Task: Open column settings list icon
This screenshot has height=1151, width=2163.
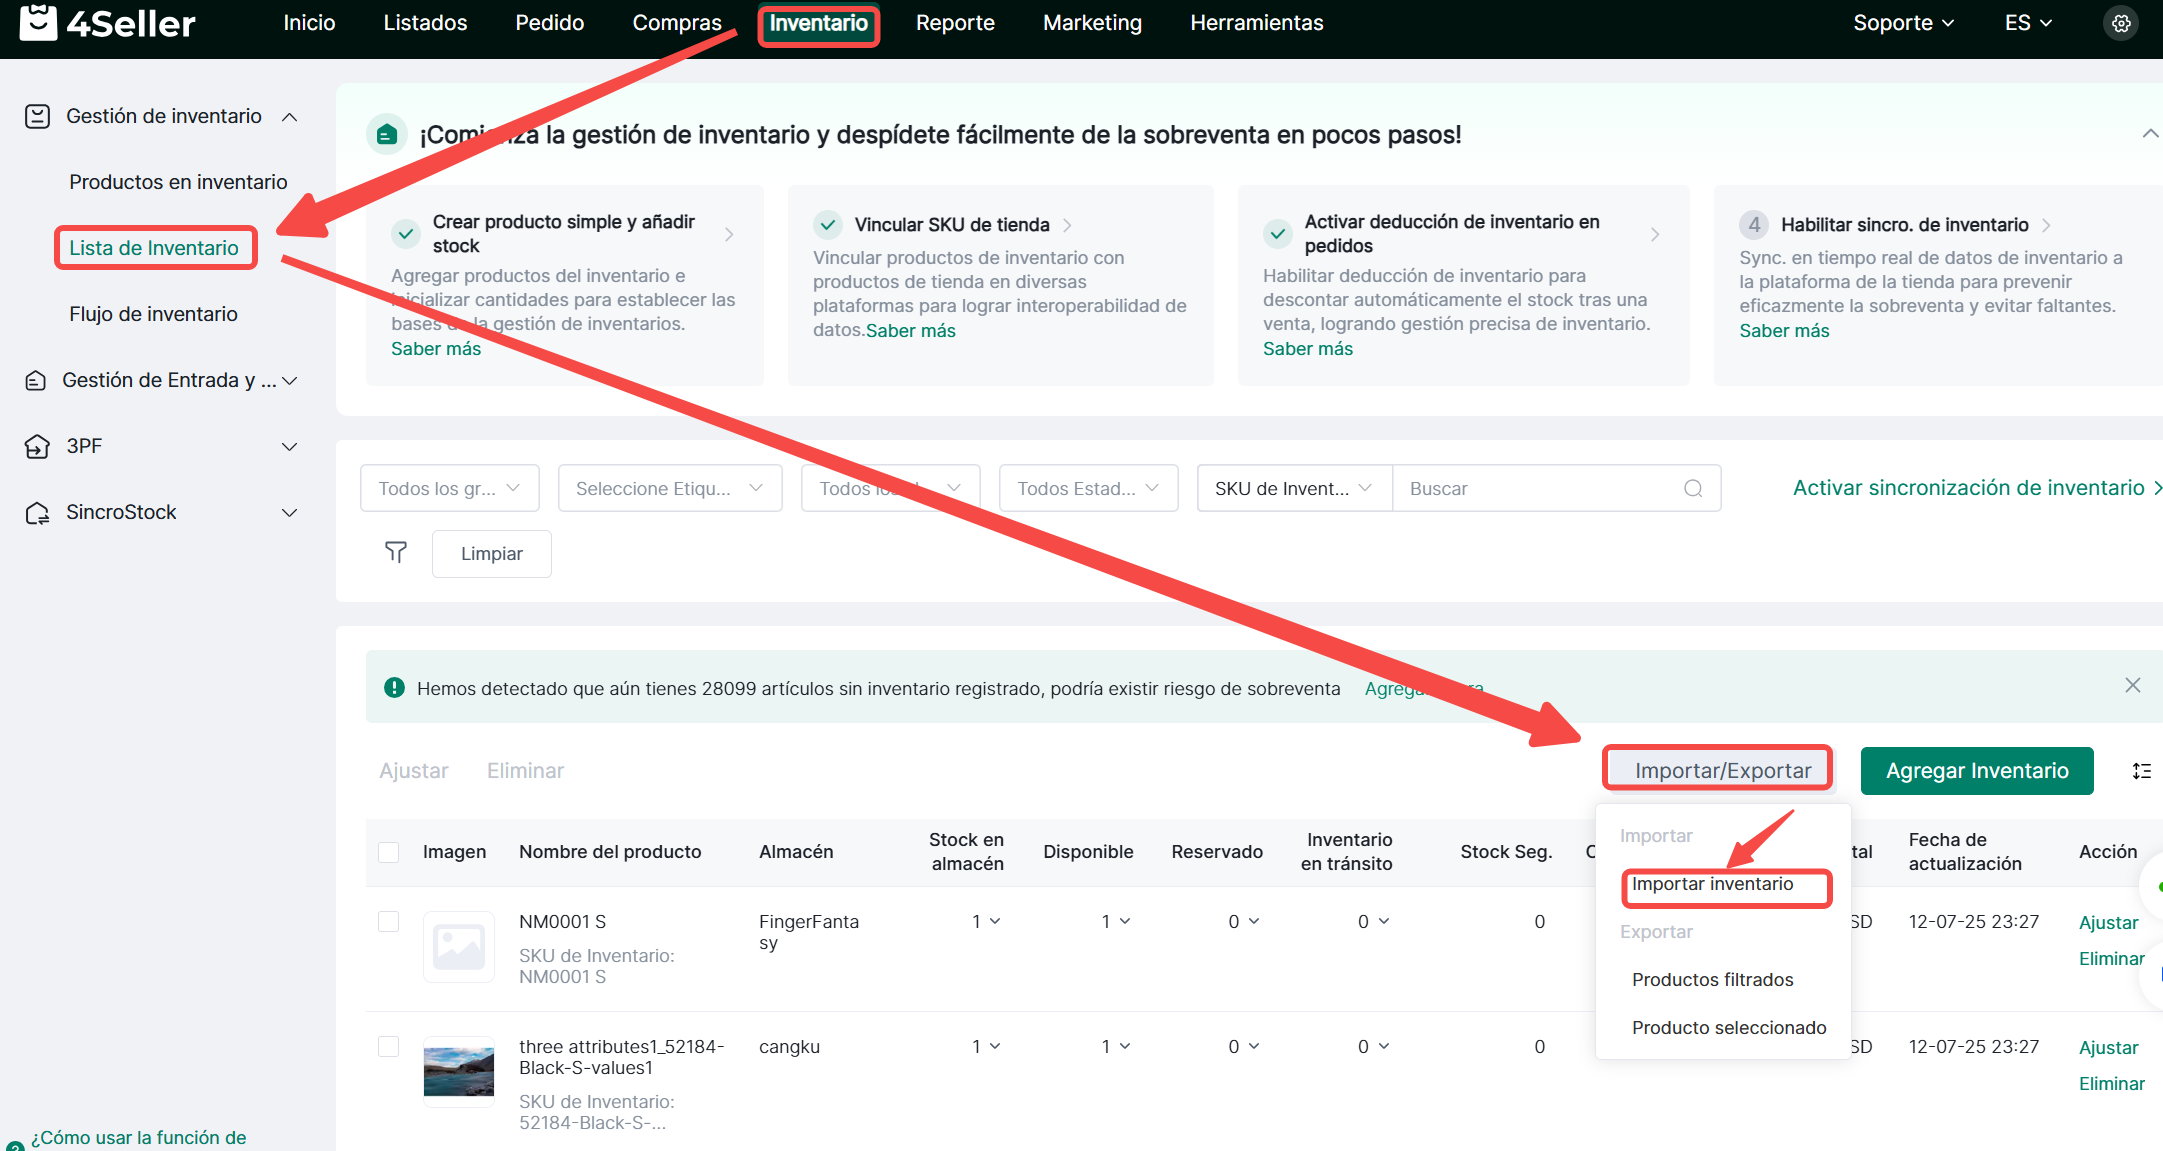Action: 2141,771
